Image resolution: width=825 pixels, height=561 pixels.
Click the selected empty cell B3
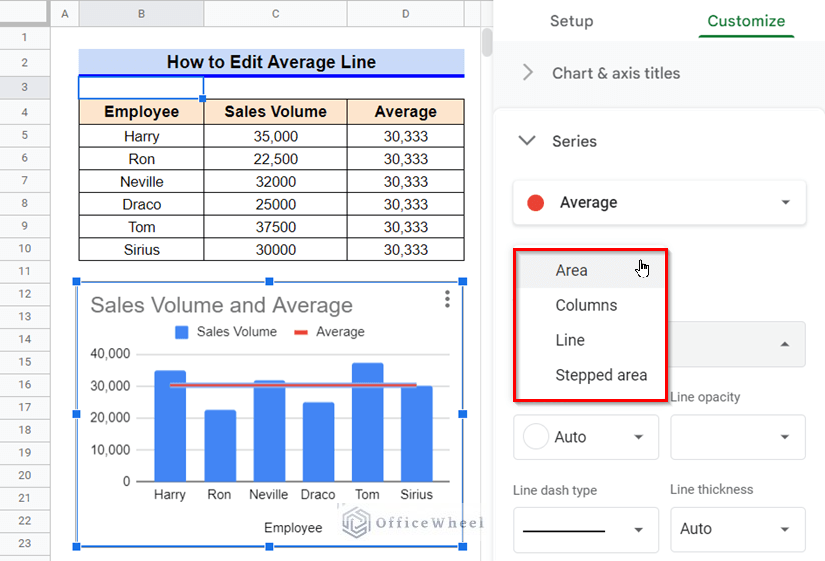click(141, 87)
